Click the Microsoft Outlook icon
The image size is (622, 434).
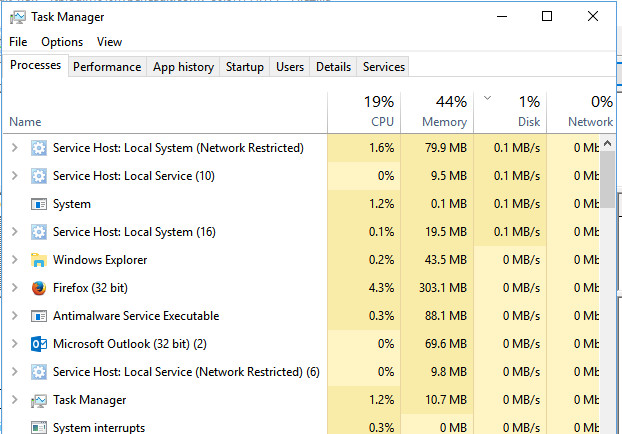click(39, 344)
